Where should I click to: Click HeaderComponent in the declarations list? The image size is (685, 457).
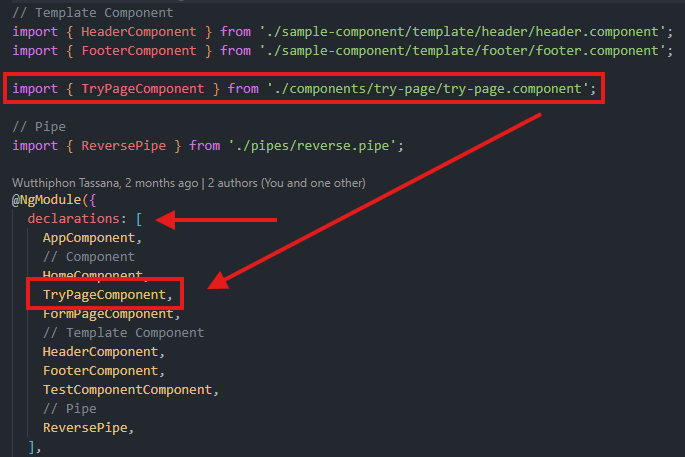pos(100,352)
